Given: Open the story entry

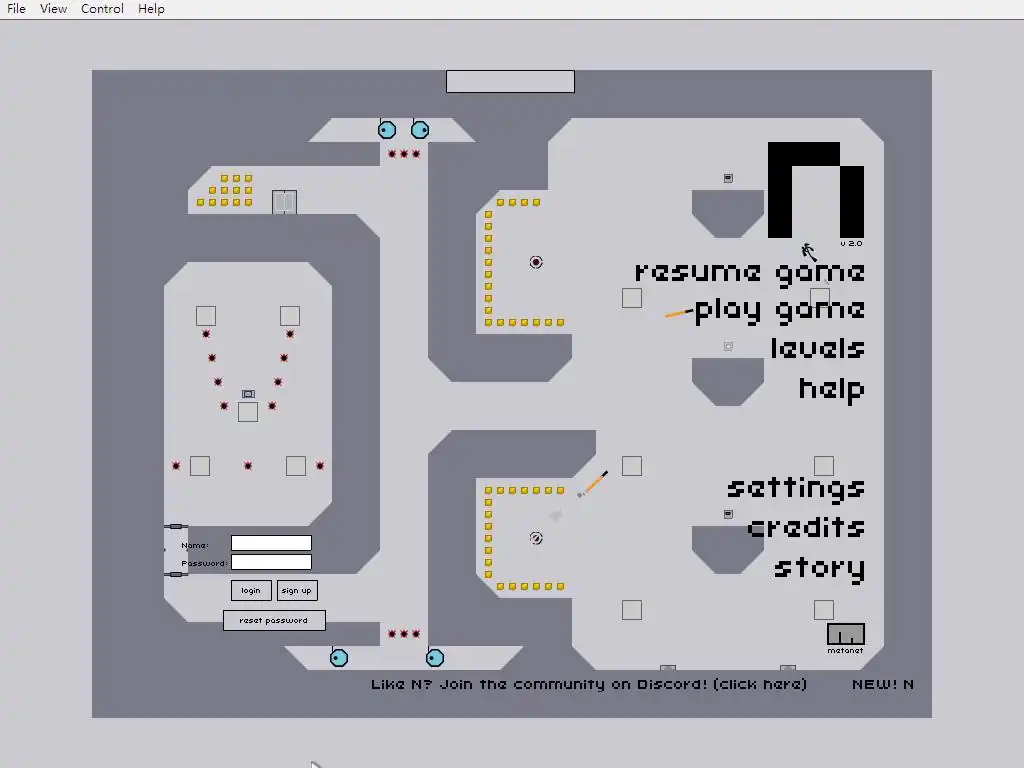Looking at the screenshot, I should click(x=820, y=568).
